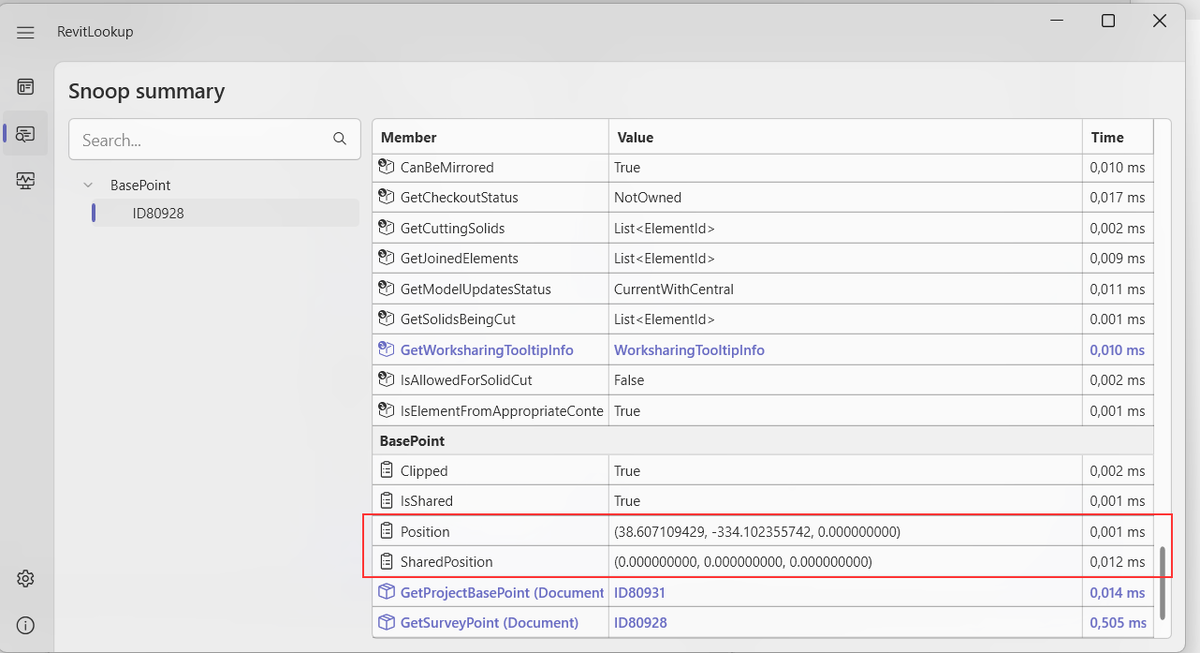
Task: Click the GetModelUpdatesStatus member name
Action: pyautogui.click(x=476, y=289)
